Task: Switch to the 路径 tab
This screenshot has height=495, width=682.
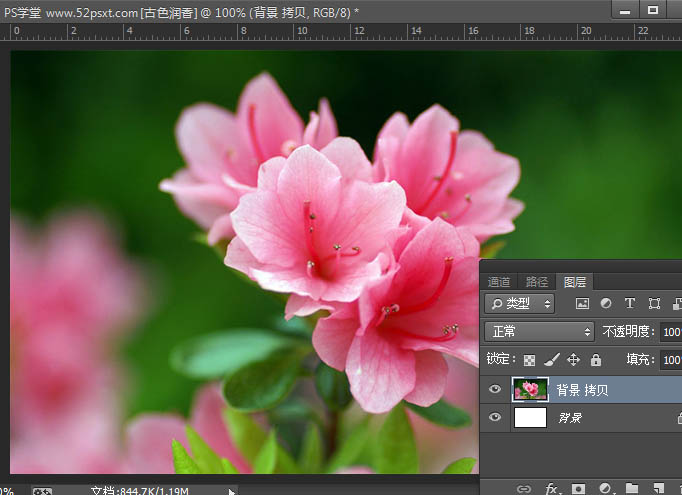Action: [537, 282]
